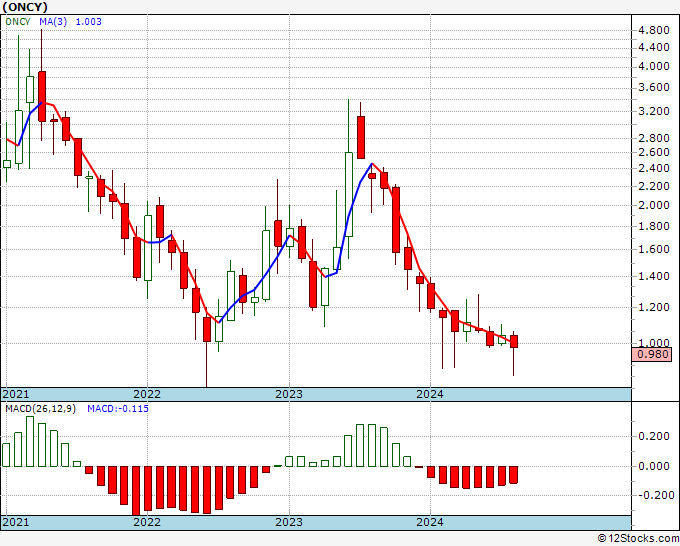Click 2021 on the price chart timeline
This screenshot has width=680, height=546.
[x=16, y=394]
